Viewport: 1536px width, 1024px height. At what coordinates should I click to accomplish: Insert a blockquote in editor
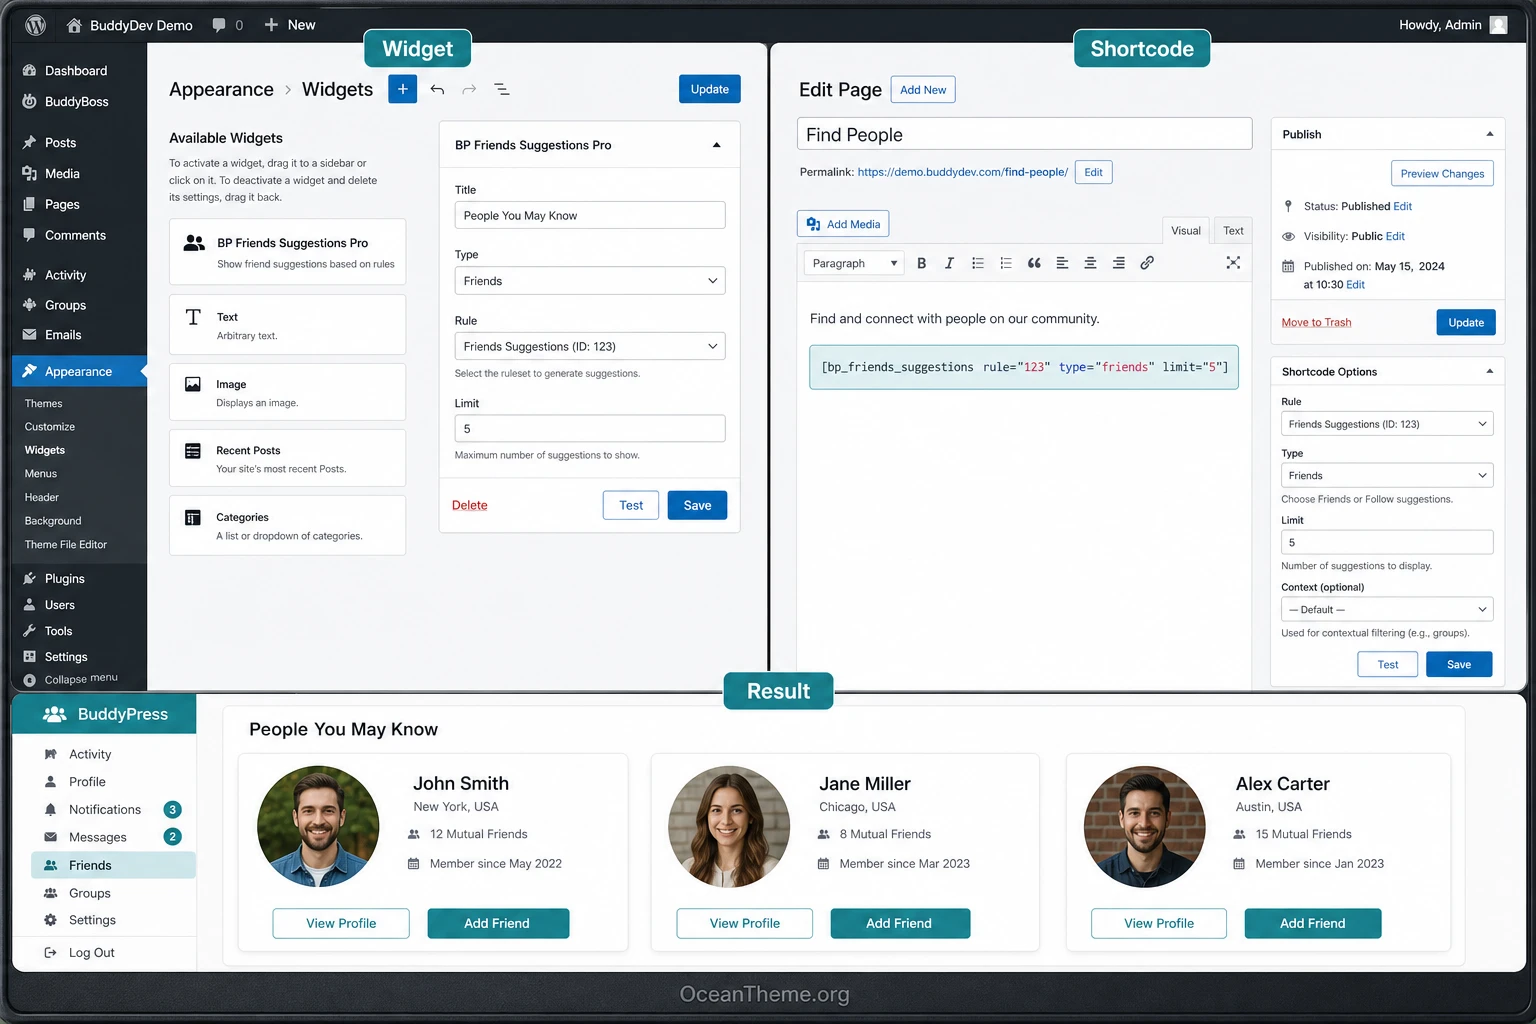click(1034, 263)
